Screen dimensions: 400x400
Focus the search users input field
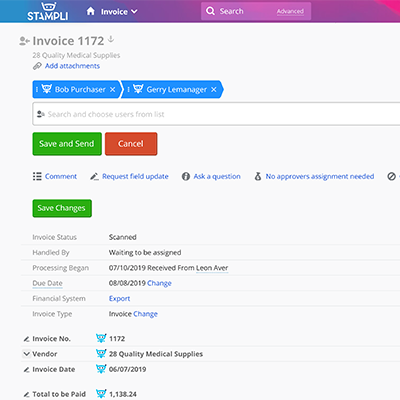(x=216, y=114)
